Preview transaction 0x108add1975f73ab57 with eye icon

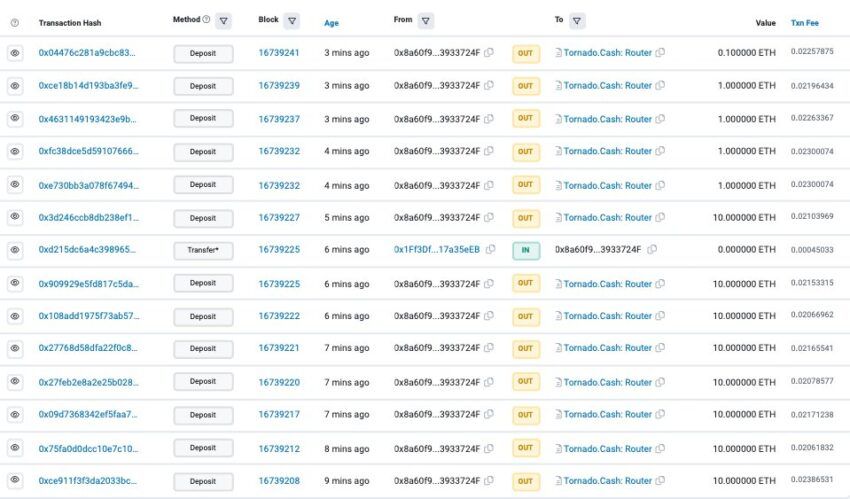pyautogui.click(x=15, y=316)
